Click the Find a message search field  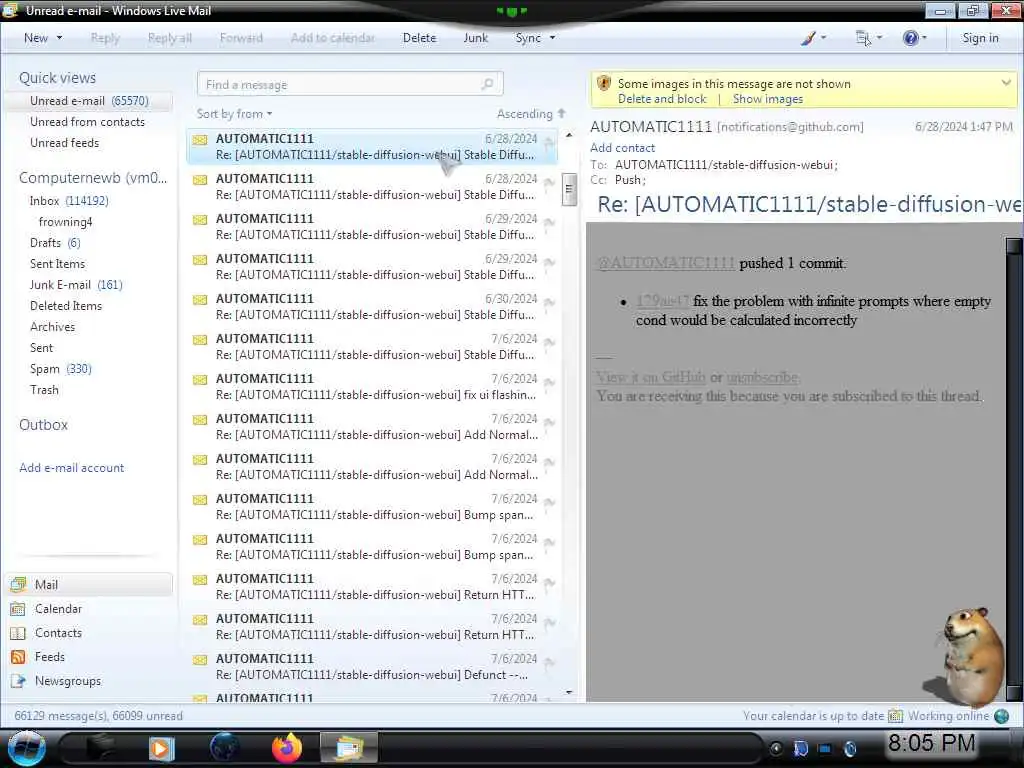pos(349,84)
